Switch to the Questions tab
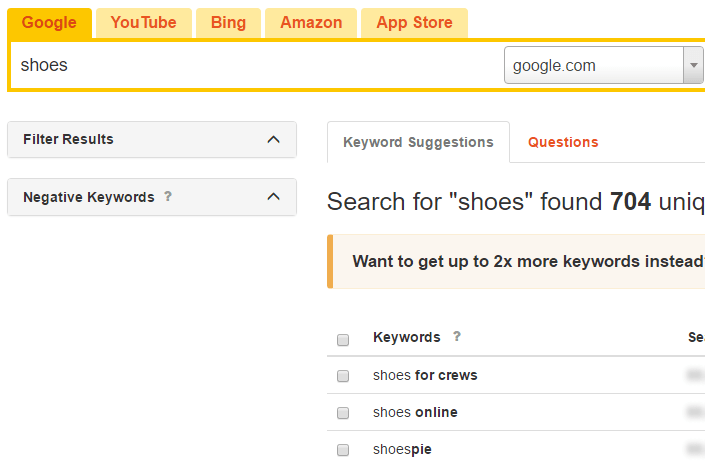Screen dimensions: 705x465 point(563,142)
